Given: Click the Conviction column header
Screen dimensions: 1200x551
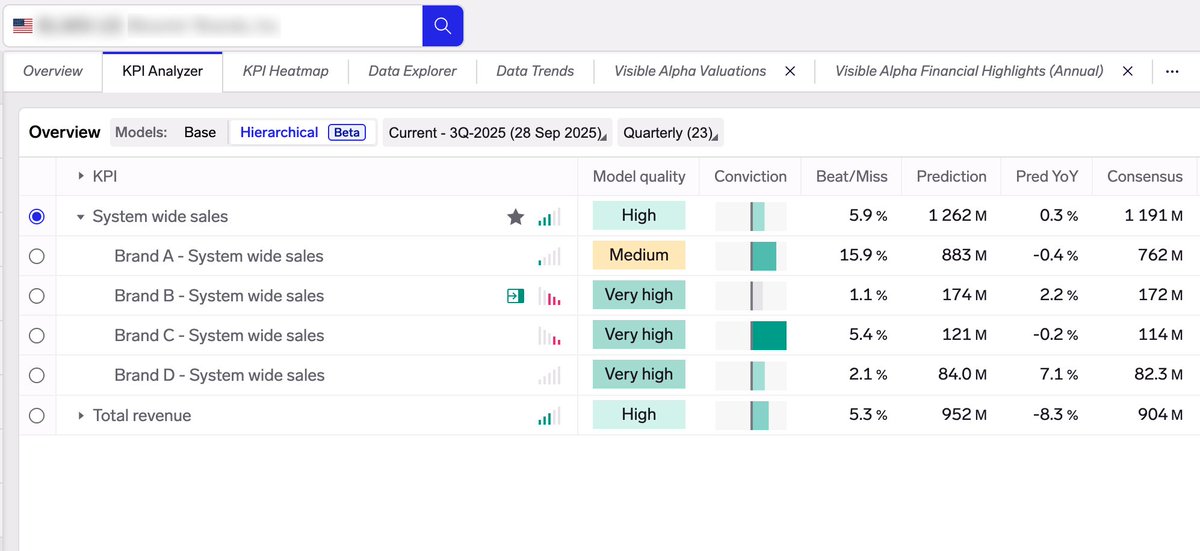Looking at the screenshot, I should [750, 176].
